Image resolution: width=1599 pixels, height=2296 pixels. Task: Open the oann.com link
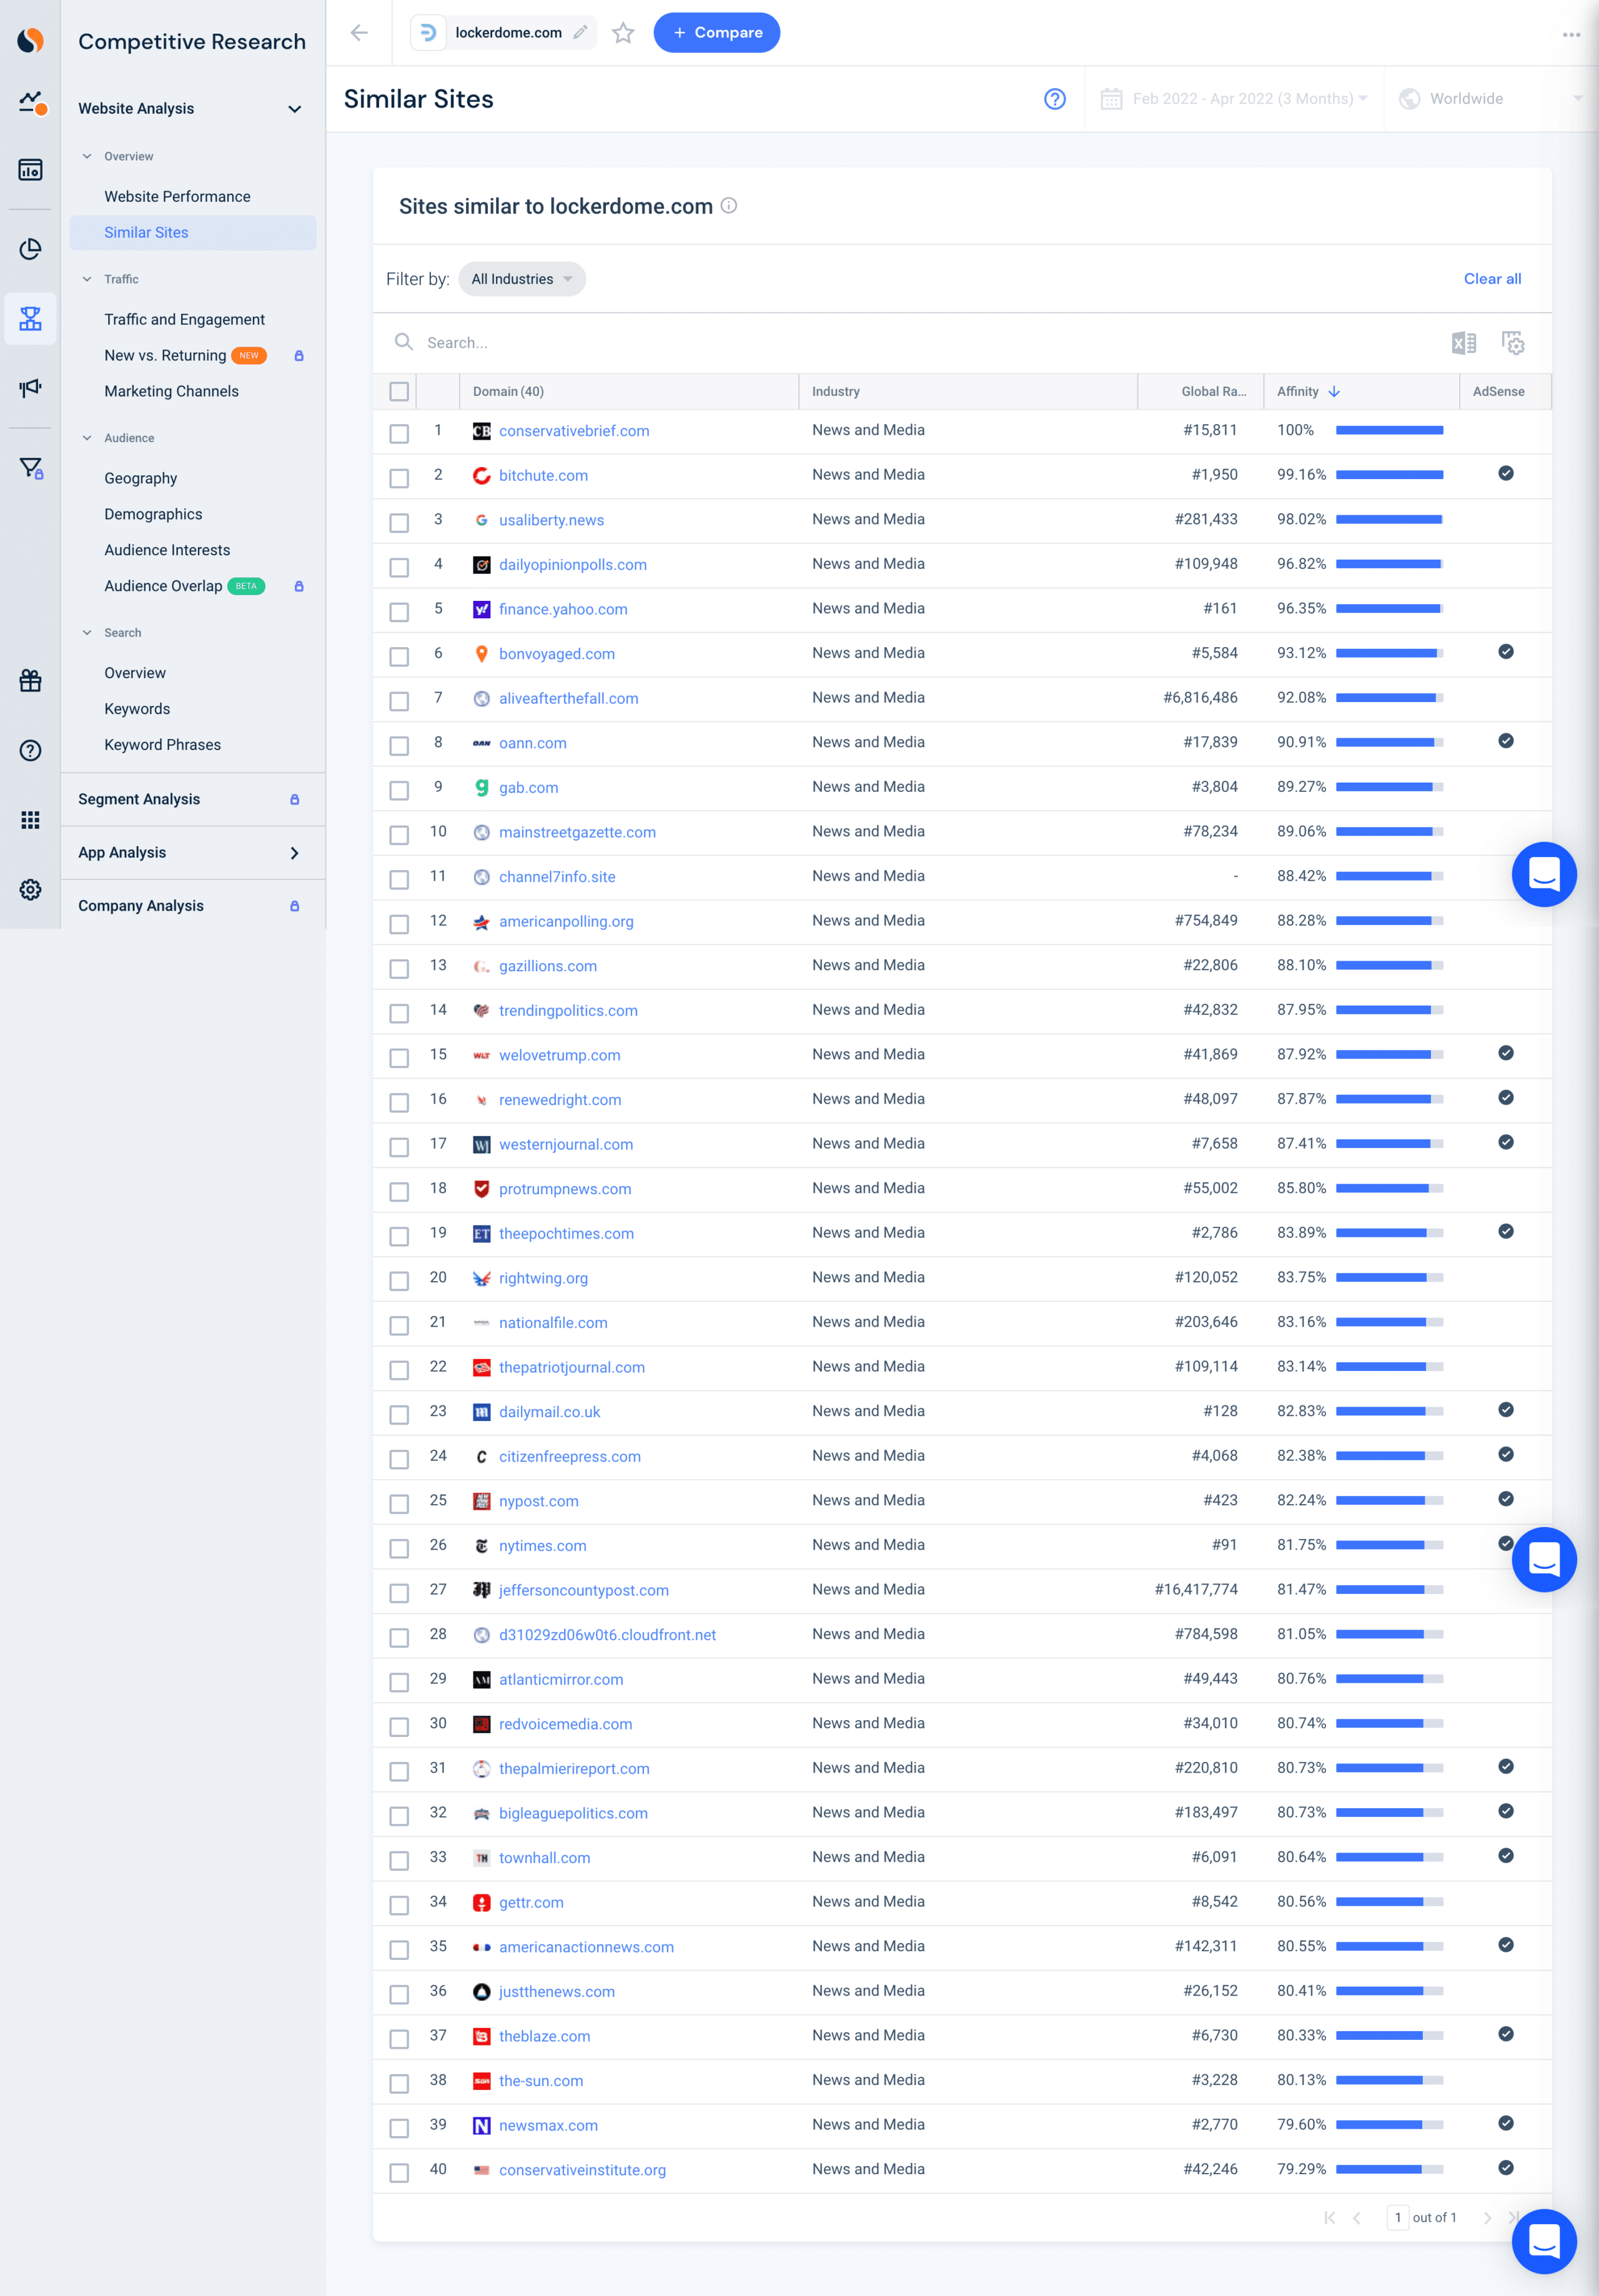532,743
